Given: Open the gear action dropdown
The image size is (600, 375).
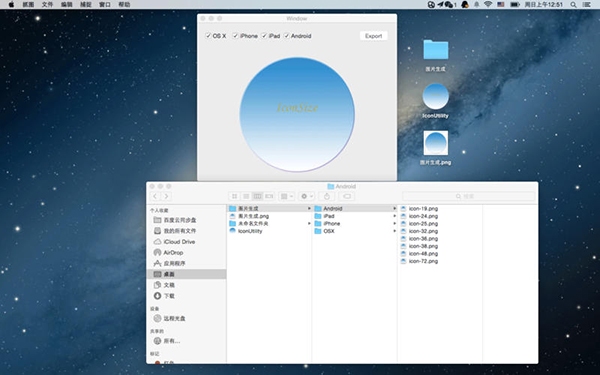Looking at the screenshot, I should pyautogui.click(x=307, y=196).
